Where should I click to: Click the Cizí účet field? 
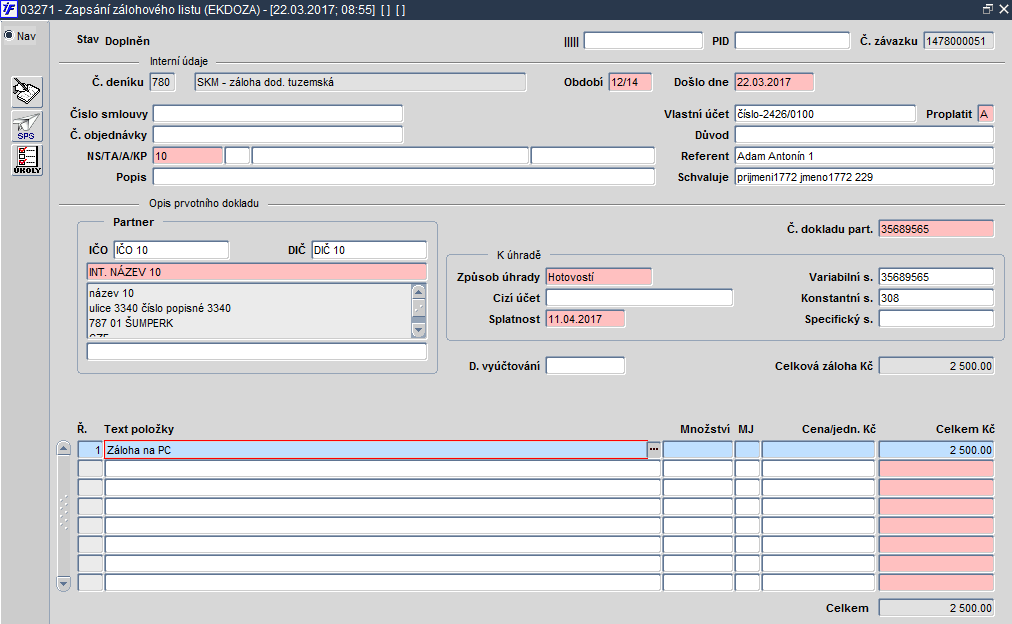pos(640,297)
